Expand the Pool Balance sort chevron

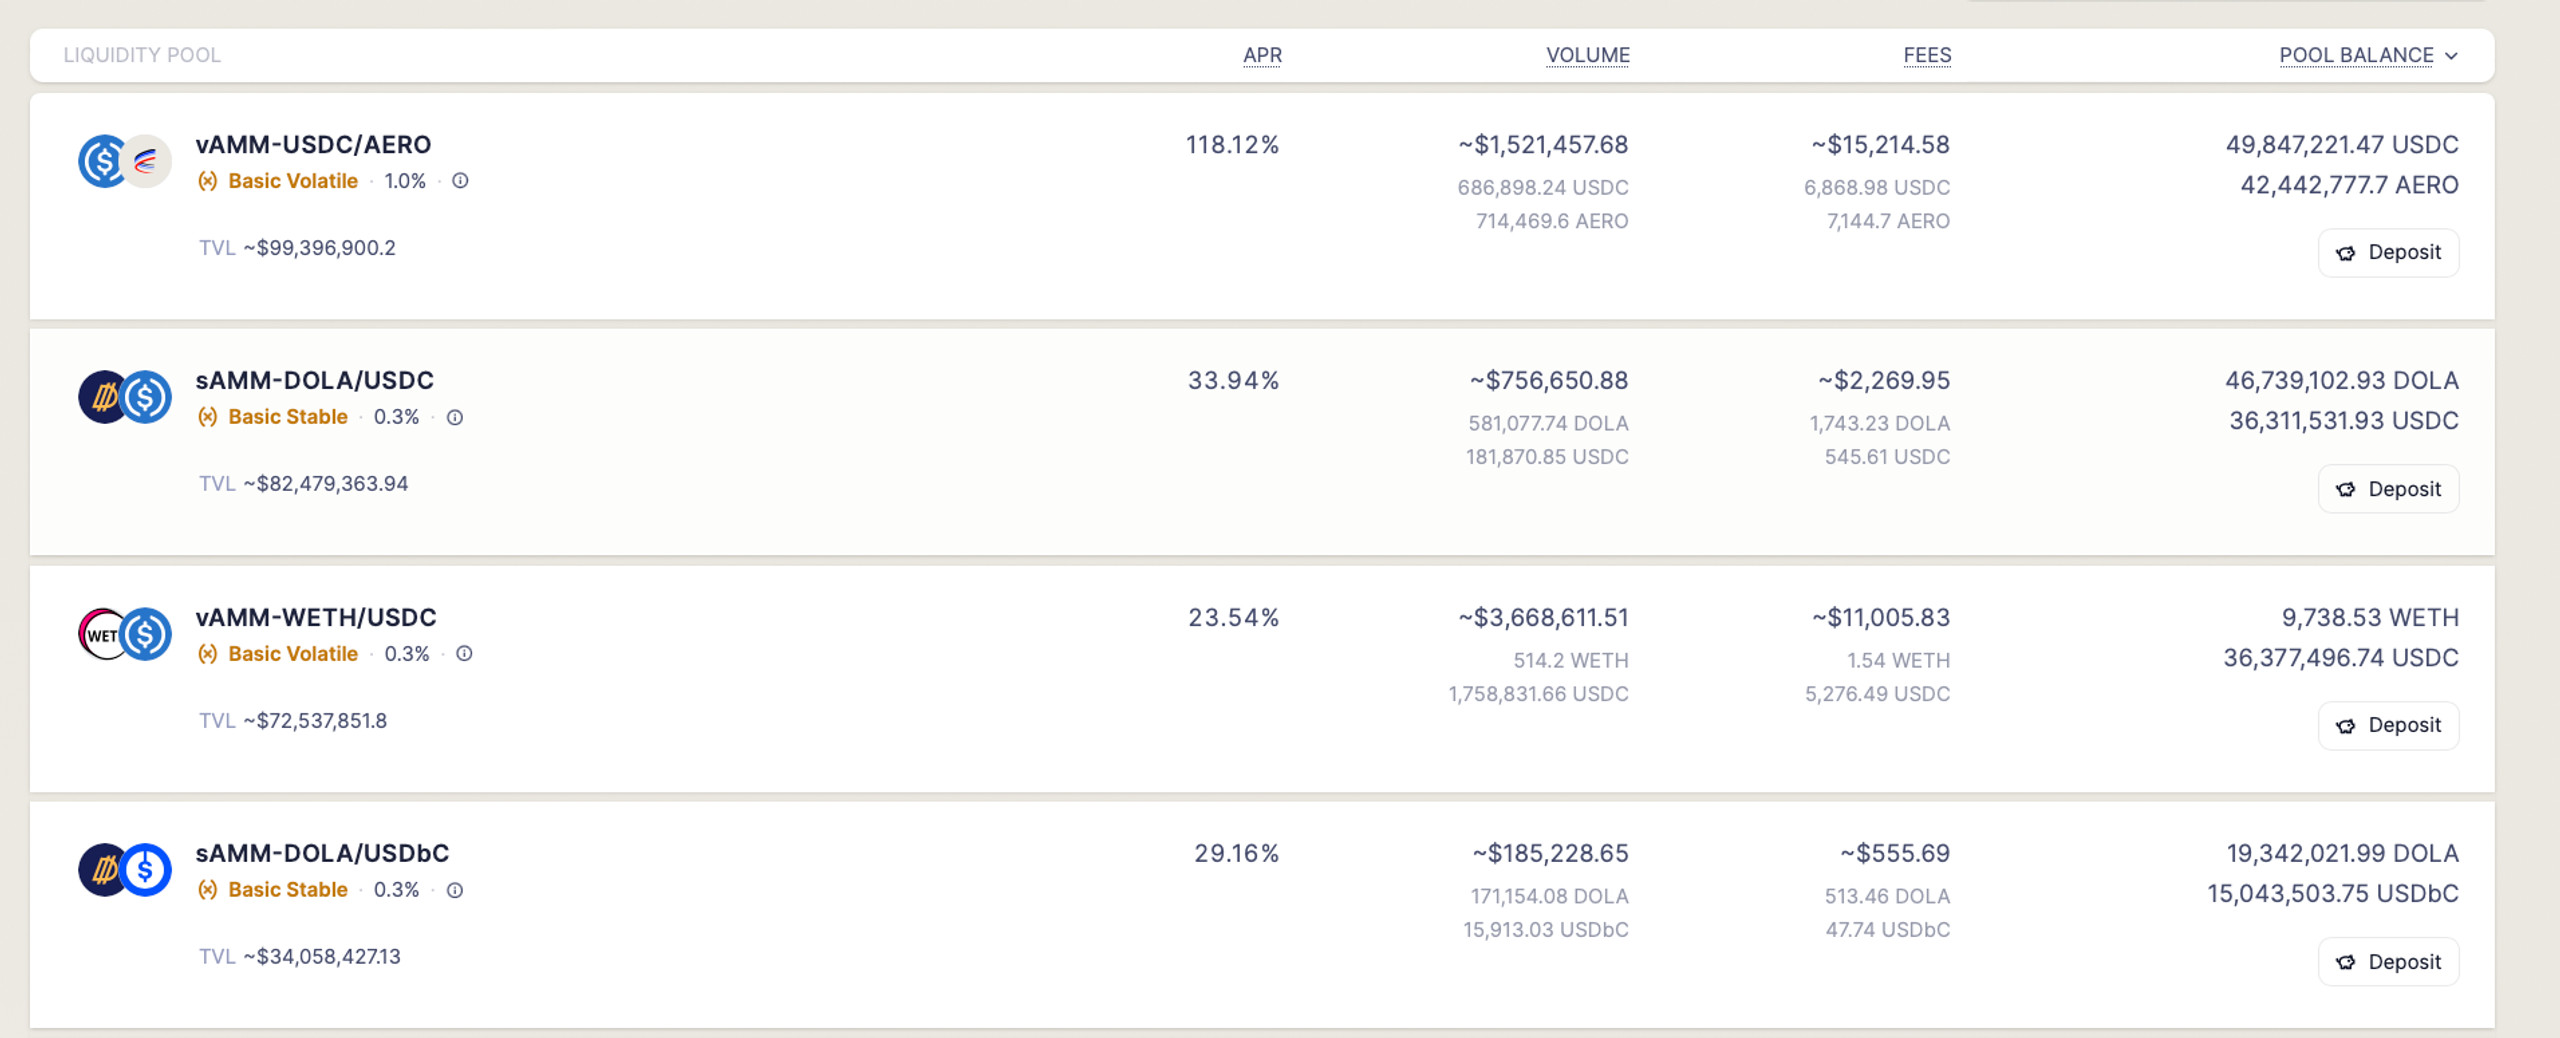coord(2451,56)
